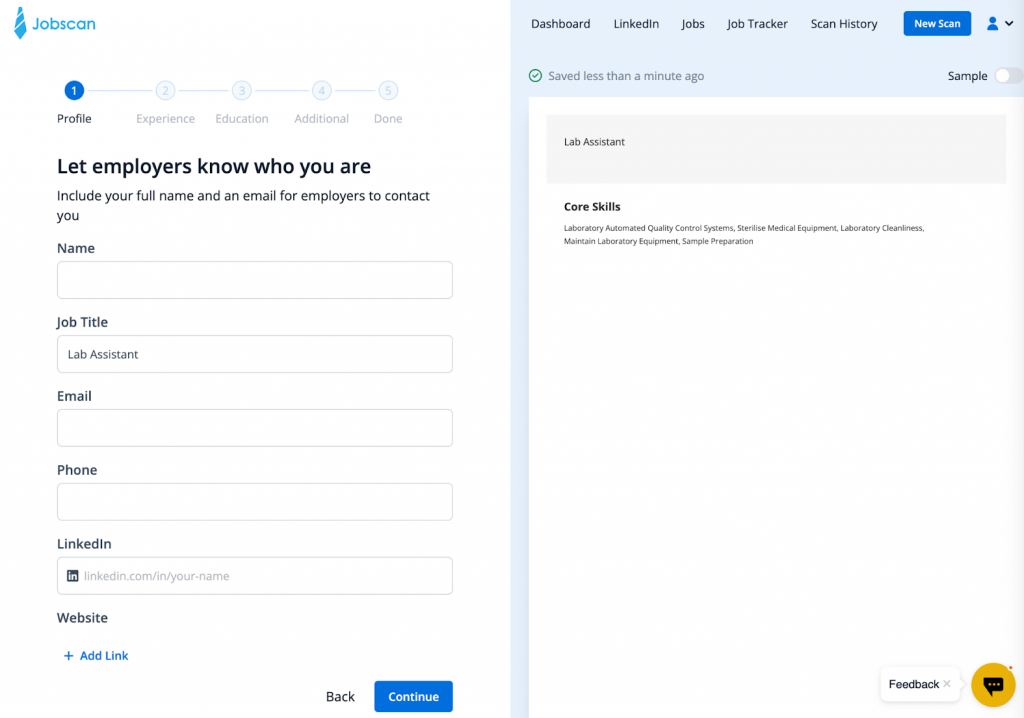Select step 4 Additional
1024x718 pixels.
click(x=321, y=91)
